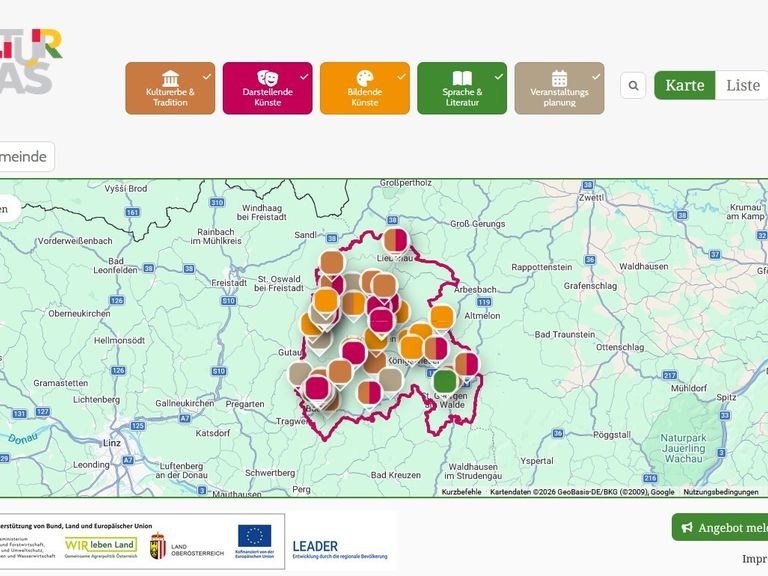The height and width of the screenshot is (576, 768).
Task: Click the Sprache & Literatur book icon
Action: pyautogui.click(x=462, y=78)
